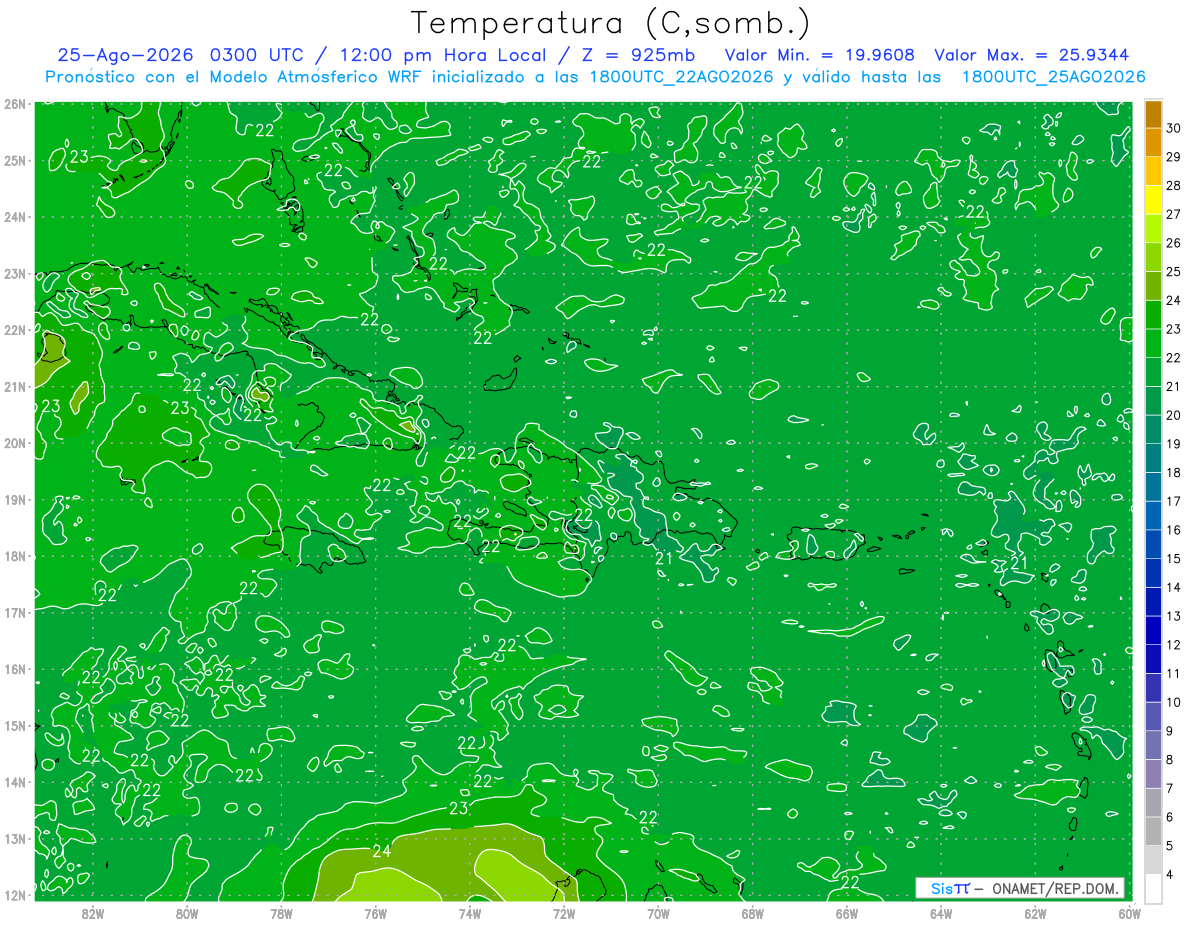The height and width of the screenshot is (927, 1200).
Task: Click the '18' value on the color scale
Action: tap(1174, 473)
